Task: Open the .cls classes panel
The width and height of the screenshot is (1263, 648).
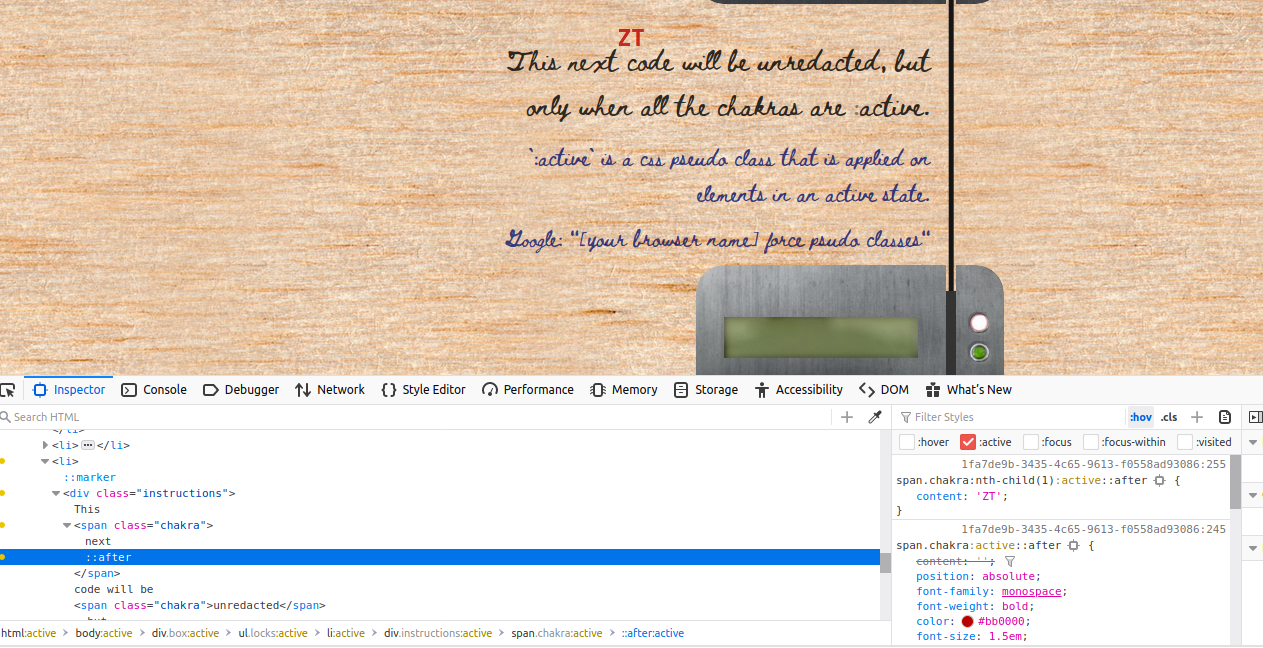Action: 1169,417
